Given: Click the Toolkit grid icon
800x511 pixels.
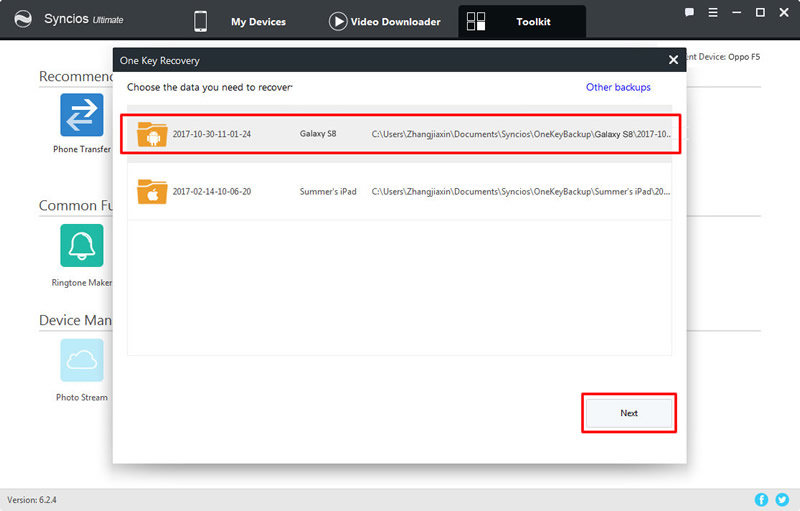Looking at the screenshot, I should coord(476,21).
